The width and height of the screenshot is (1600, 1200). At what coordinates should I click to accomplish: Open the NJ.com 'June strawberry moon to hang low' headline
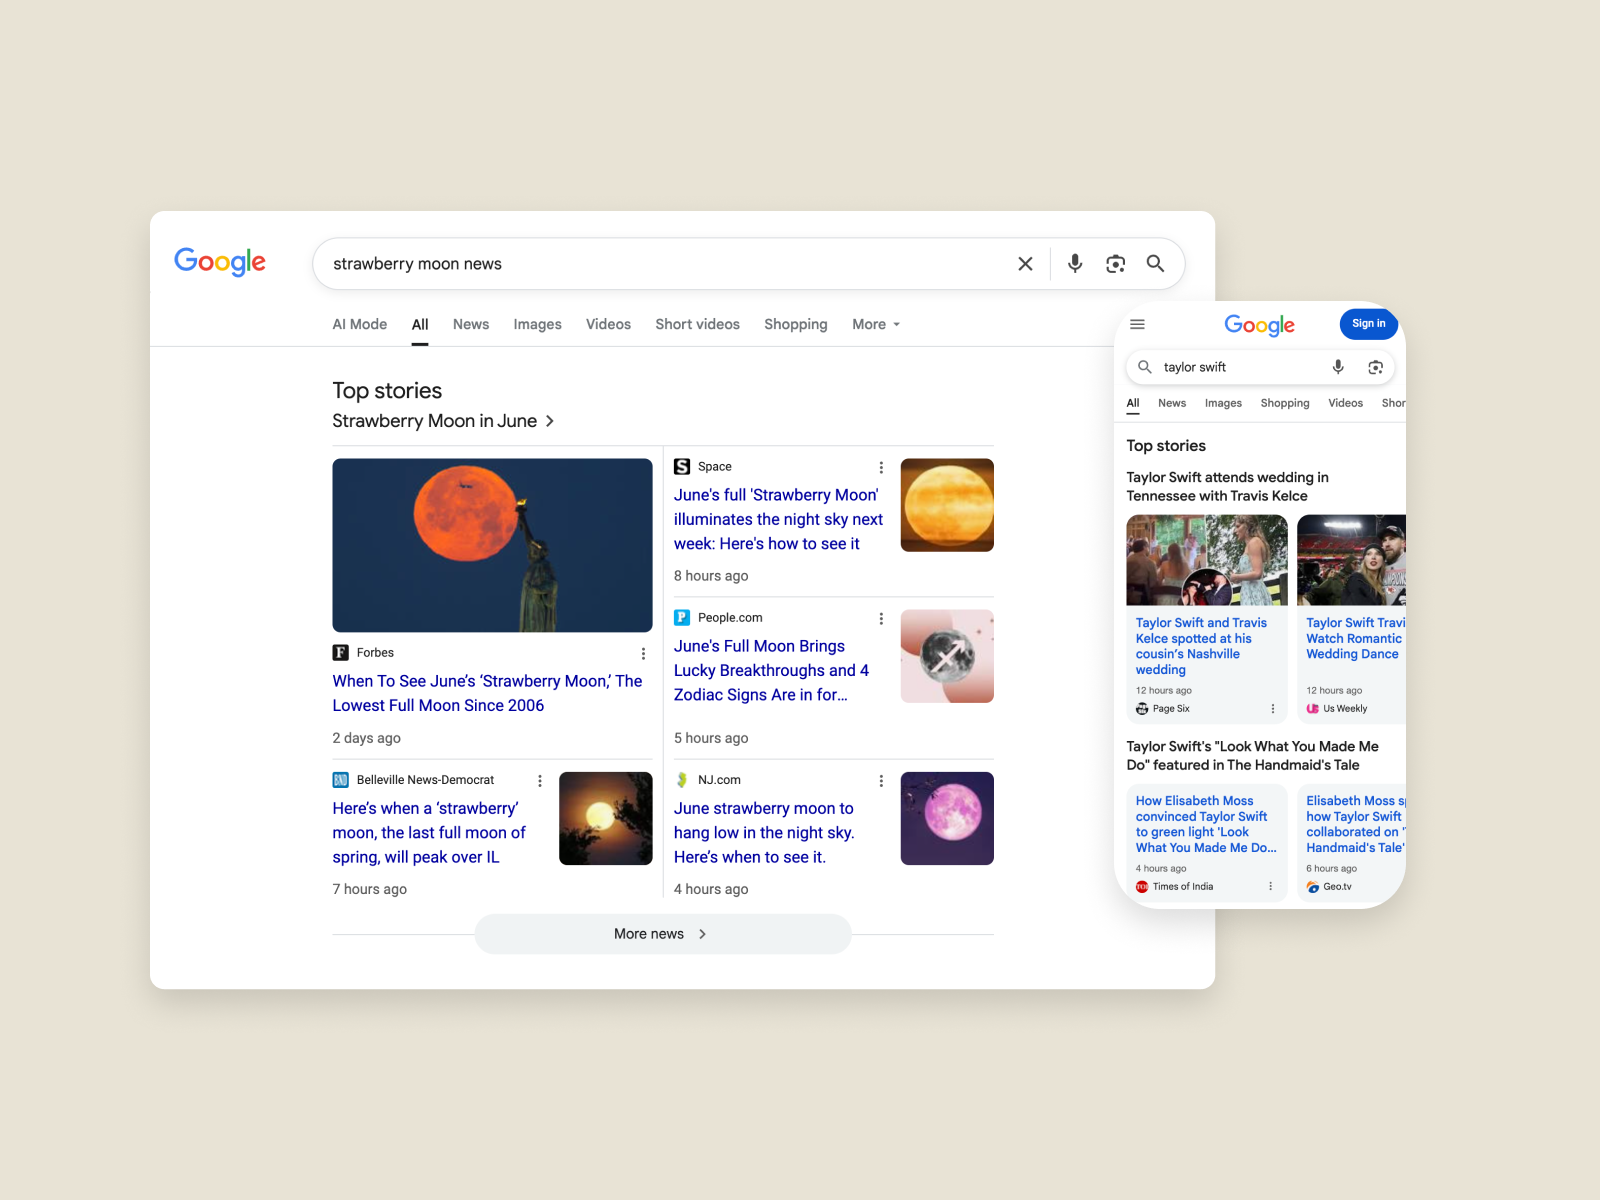coord(764,833)
